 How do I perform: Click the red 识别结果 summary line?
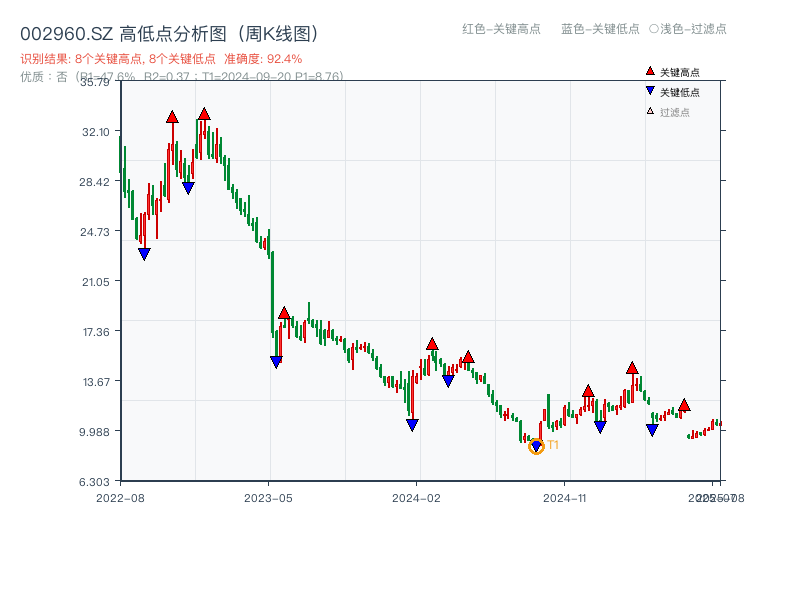161,59
